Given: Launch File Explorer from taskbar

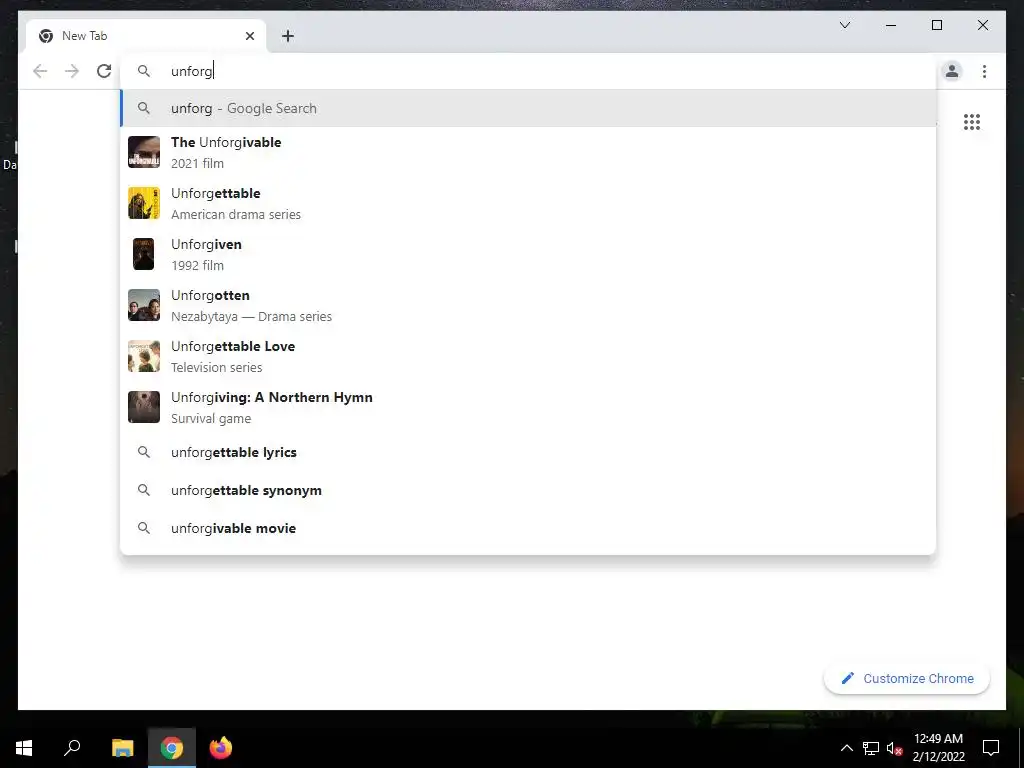Looking at the screenshot, I should (x=122, y=748).
